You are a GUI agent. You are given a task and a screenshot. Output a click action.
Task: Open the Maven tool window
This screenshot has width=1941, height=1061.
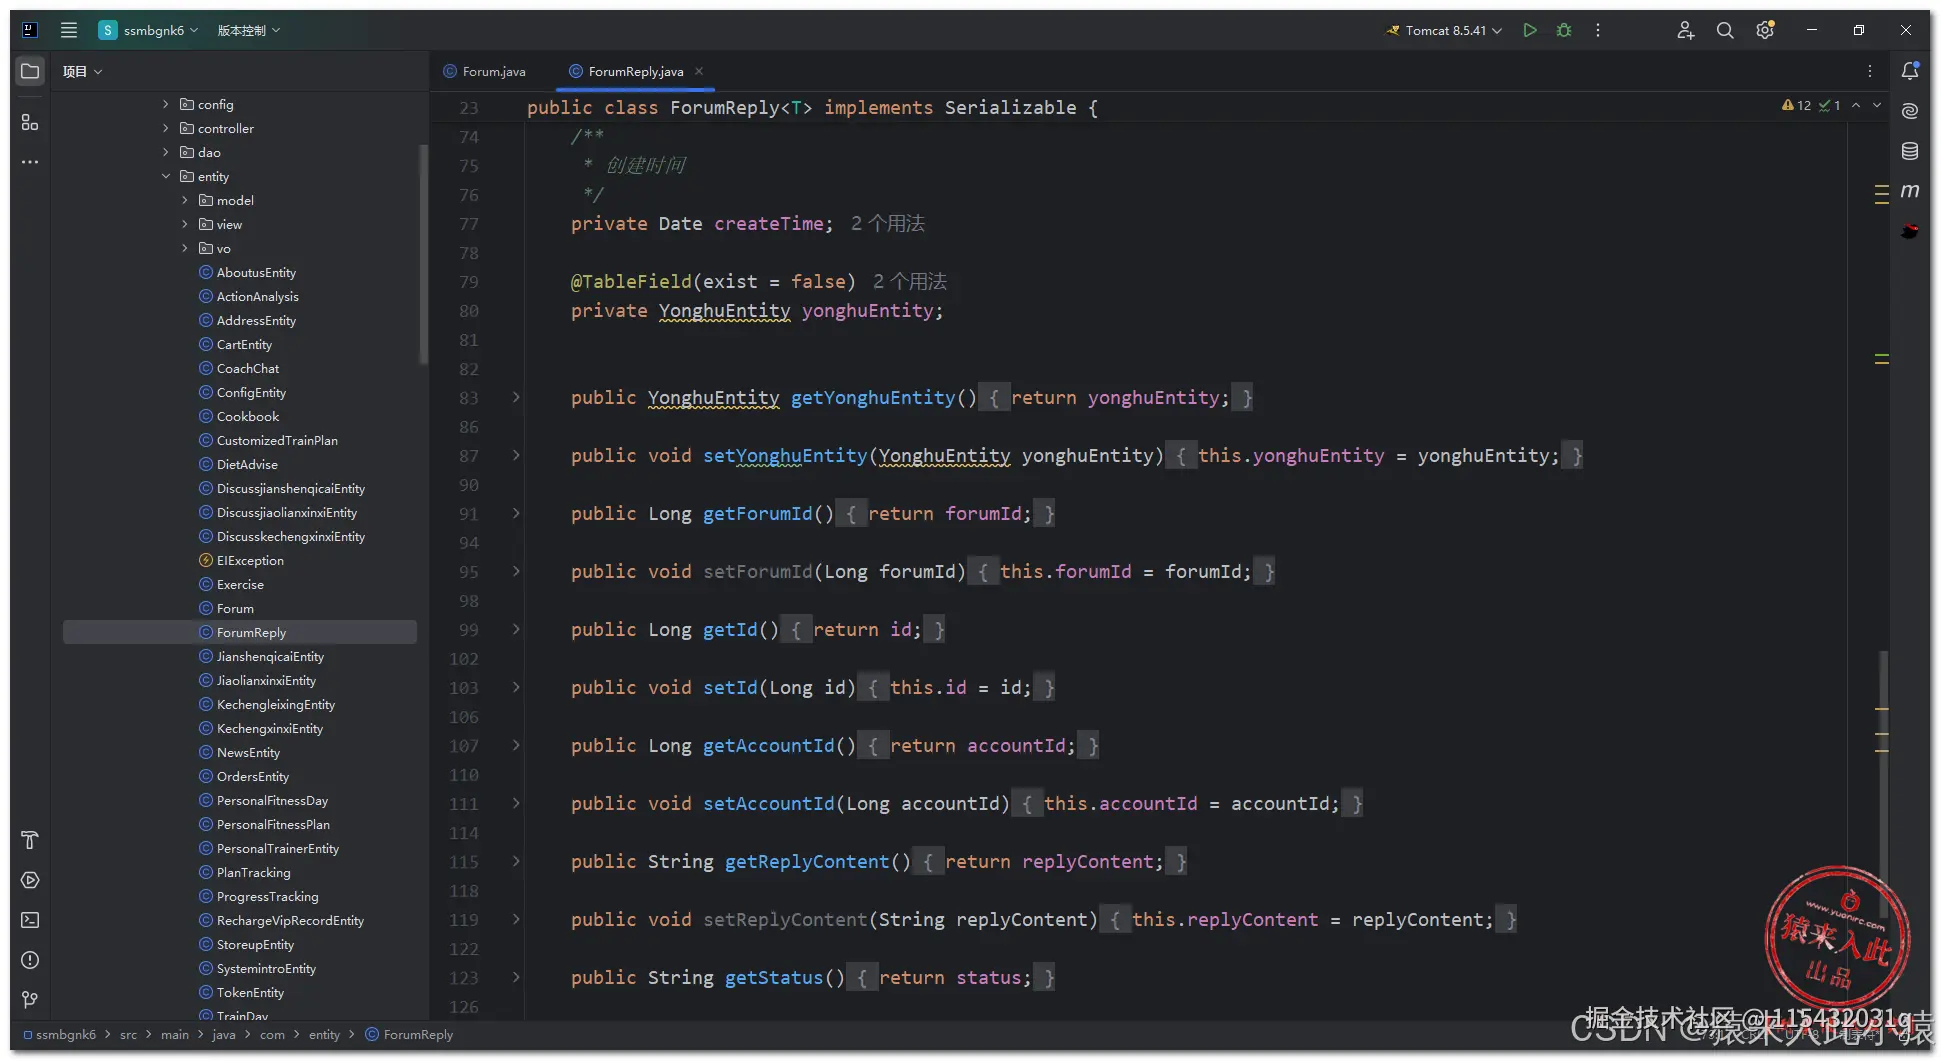tap(1910, 191)
